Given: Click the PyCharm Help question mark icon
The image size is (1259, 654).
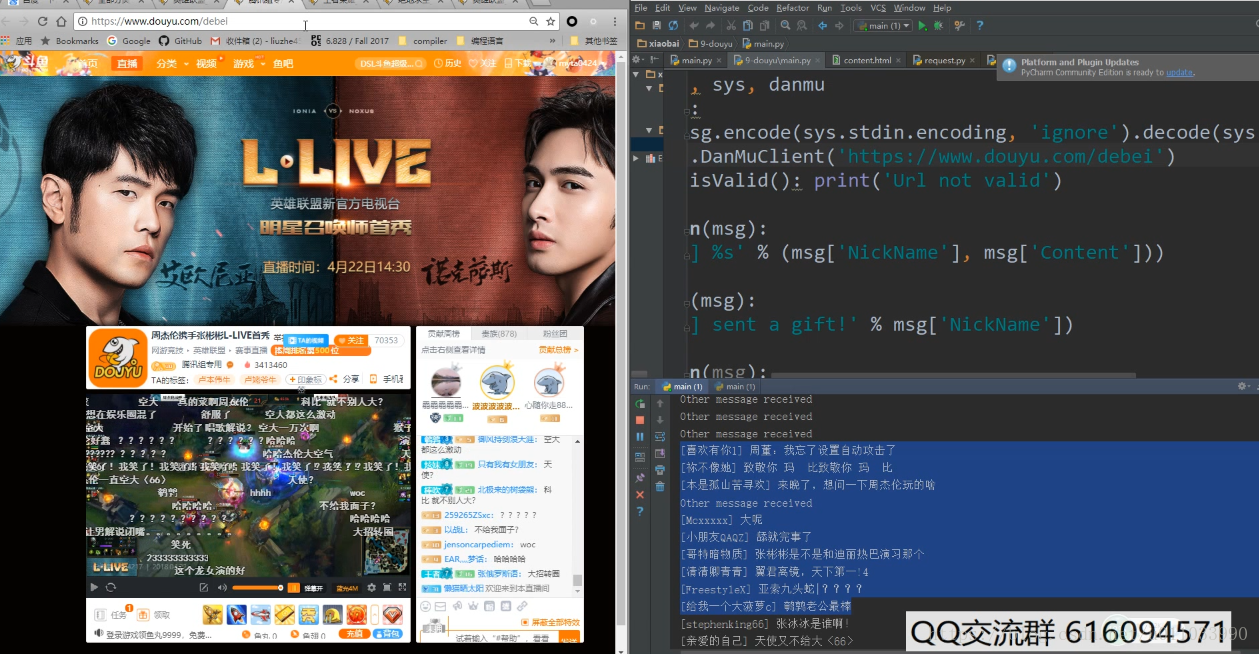Looking at the screenshot, I should pos(979,26).
